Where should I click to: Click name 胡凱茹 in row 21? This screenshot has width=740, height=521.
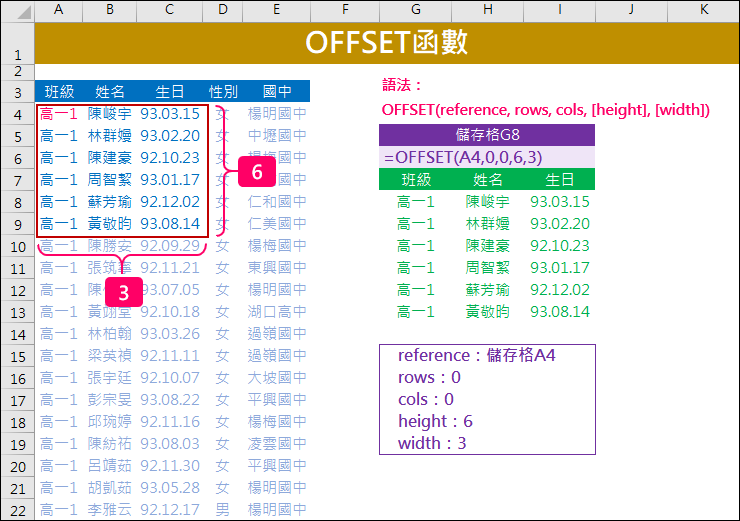pyautogui.click(x=109, y=488)
